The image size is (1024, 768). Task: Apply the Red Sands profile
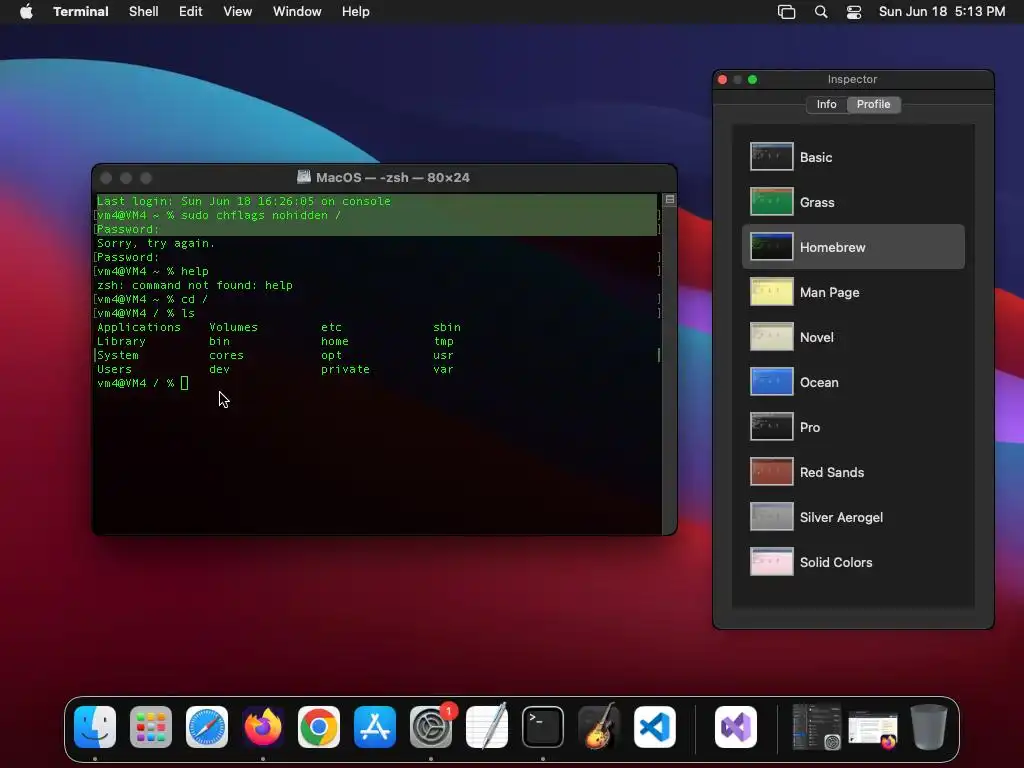pos(853,472)
